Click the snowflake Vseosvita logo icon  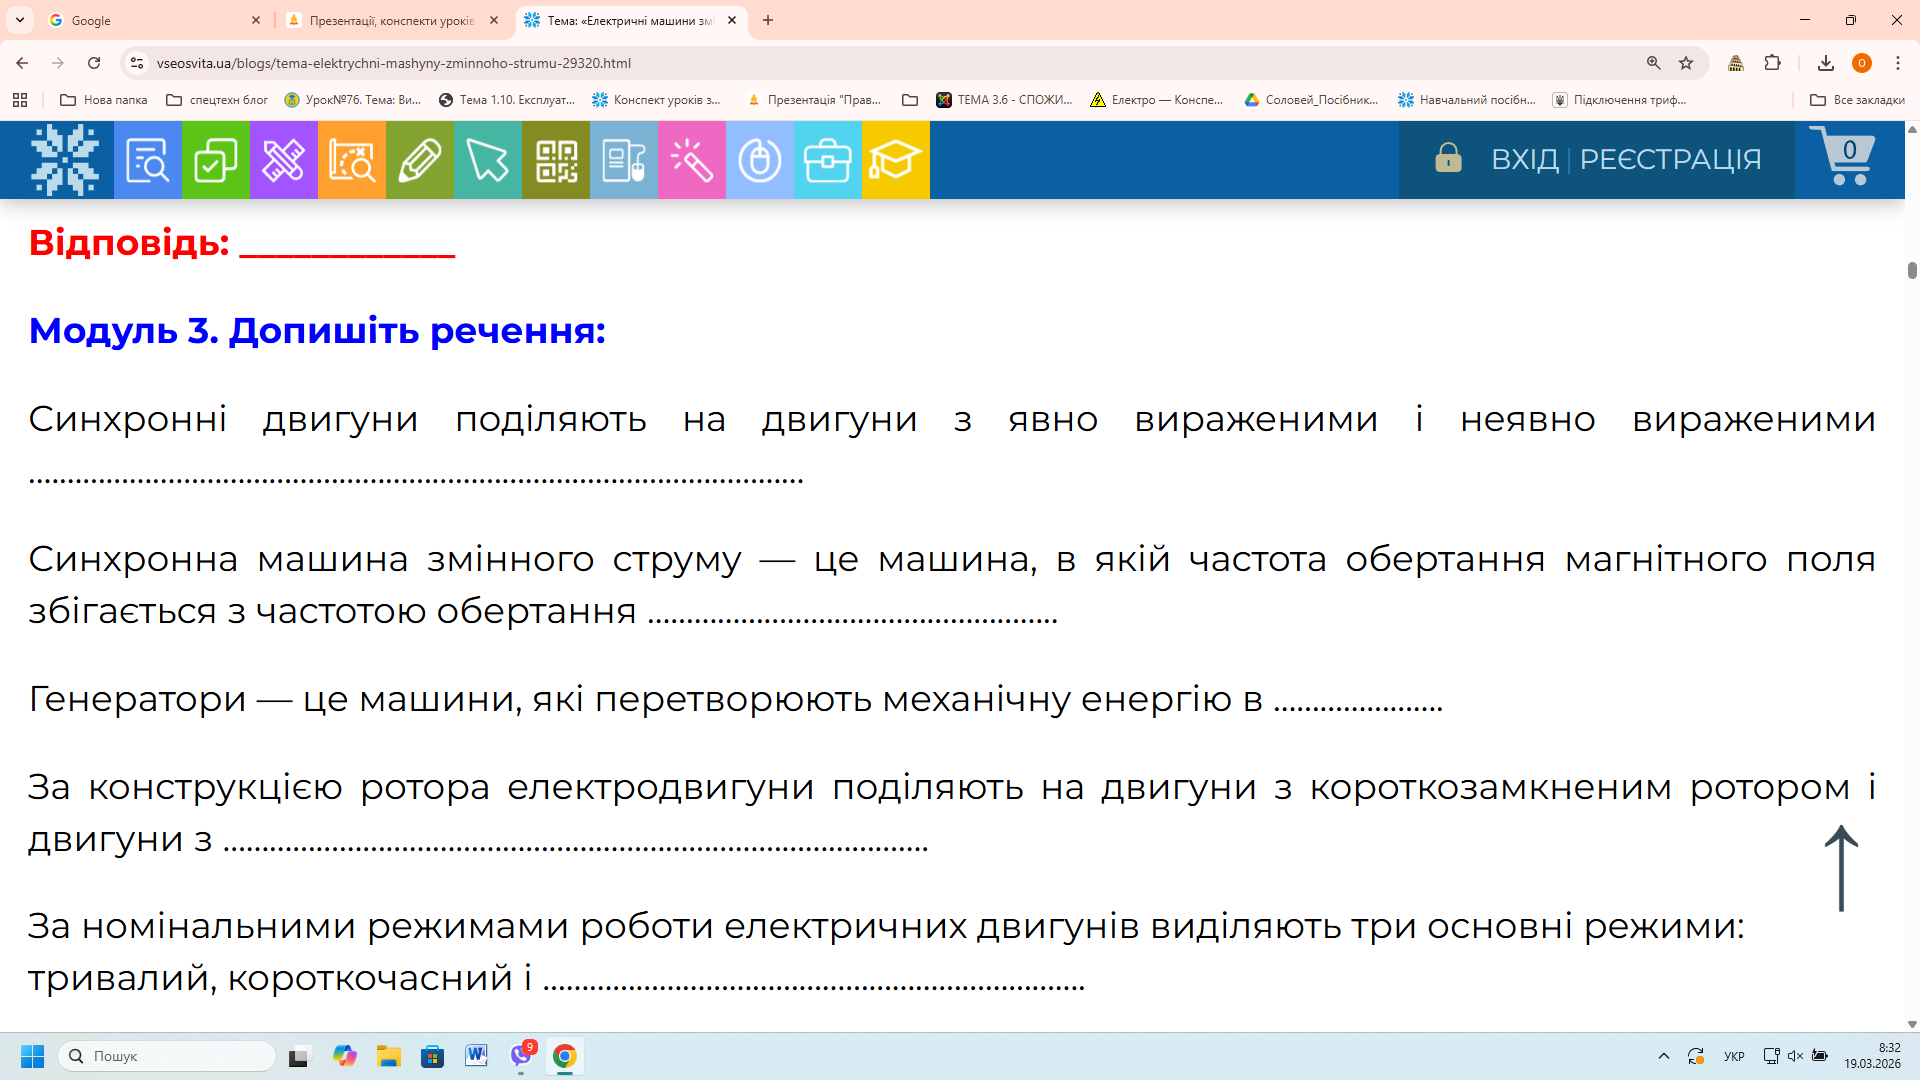[65, 160]
